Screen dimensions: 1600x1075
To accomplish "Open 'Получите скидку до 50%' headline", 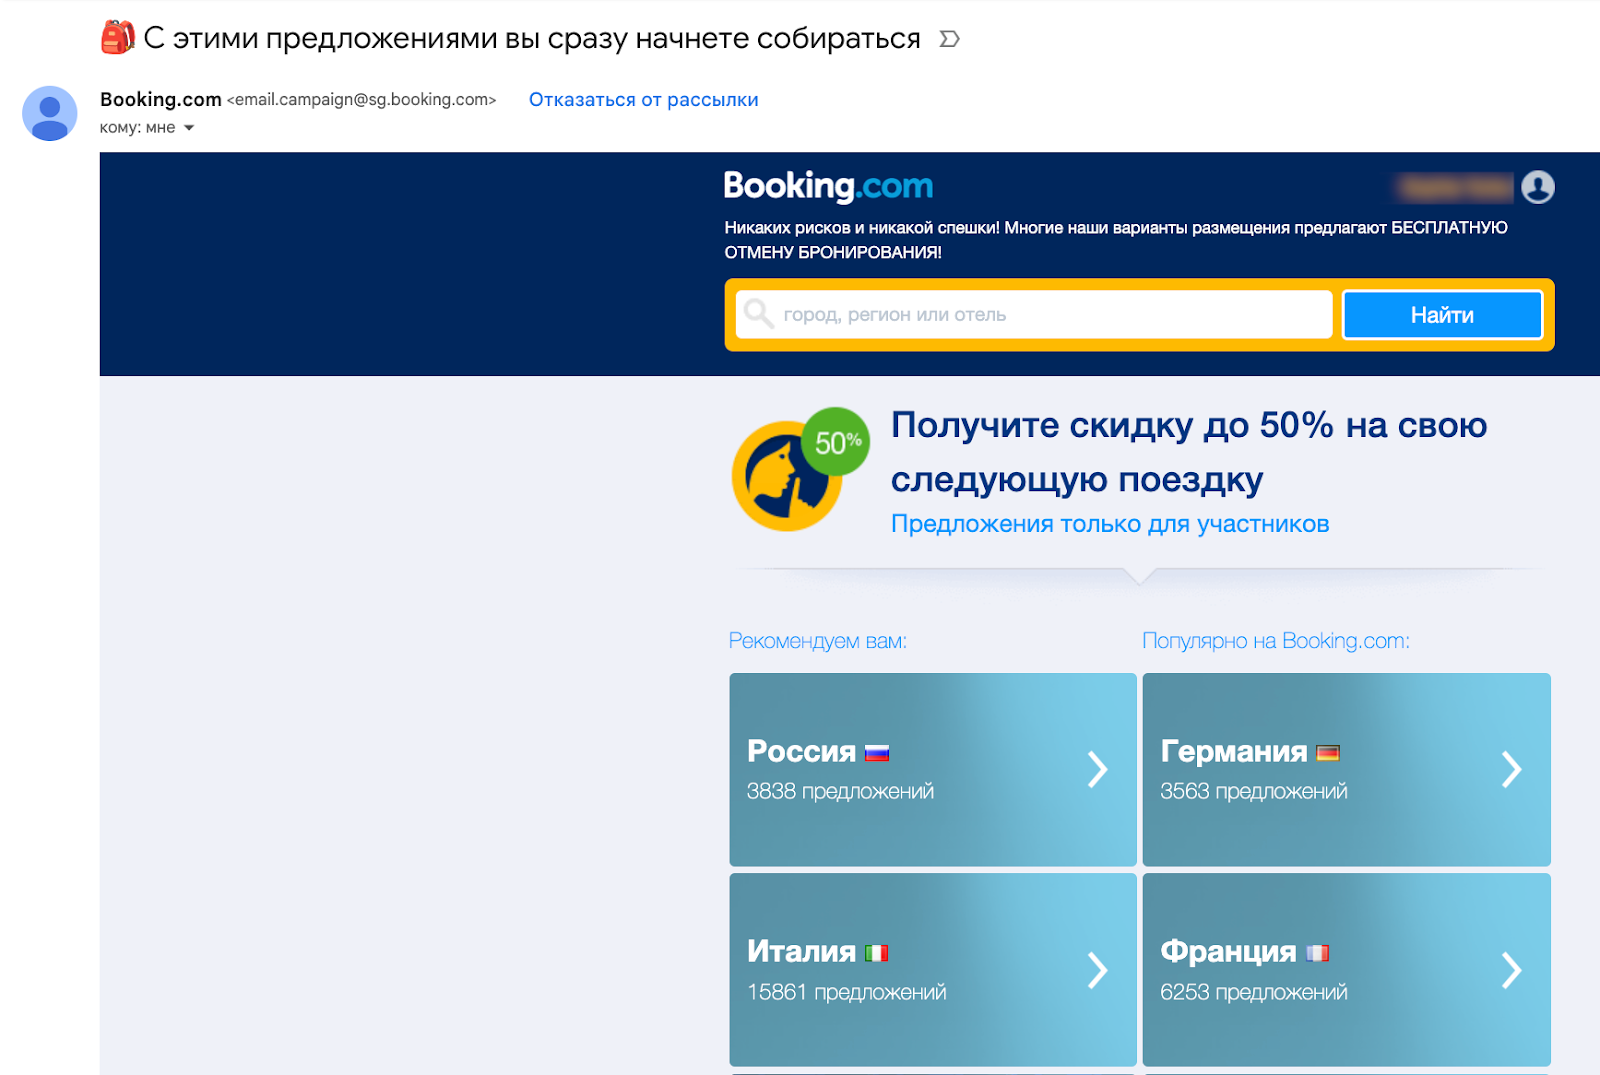I will tap(1188, 452).
